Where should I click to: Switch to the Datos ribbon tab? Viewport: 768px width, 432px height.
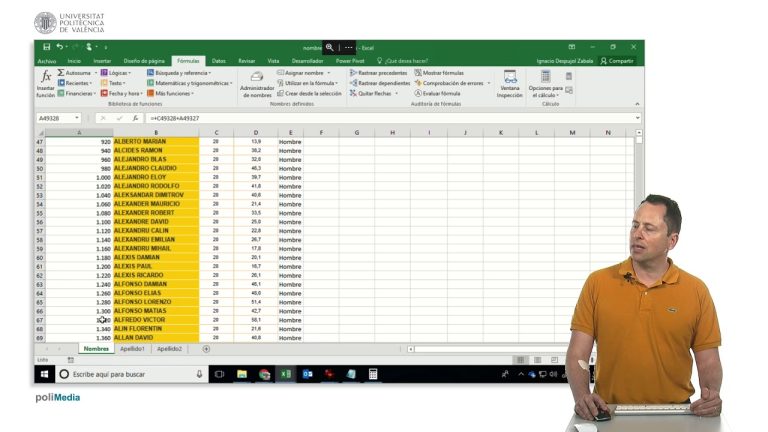pyautogui.click(x=218, y=61)
